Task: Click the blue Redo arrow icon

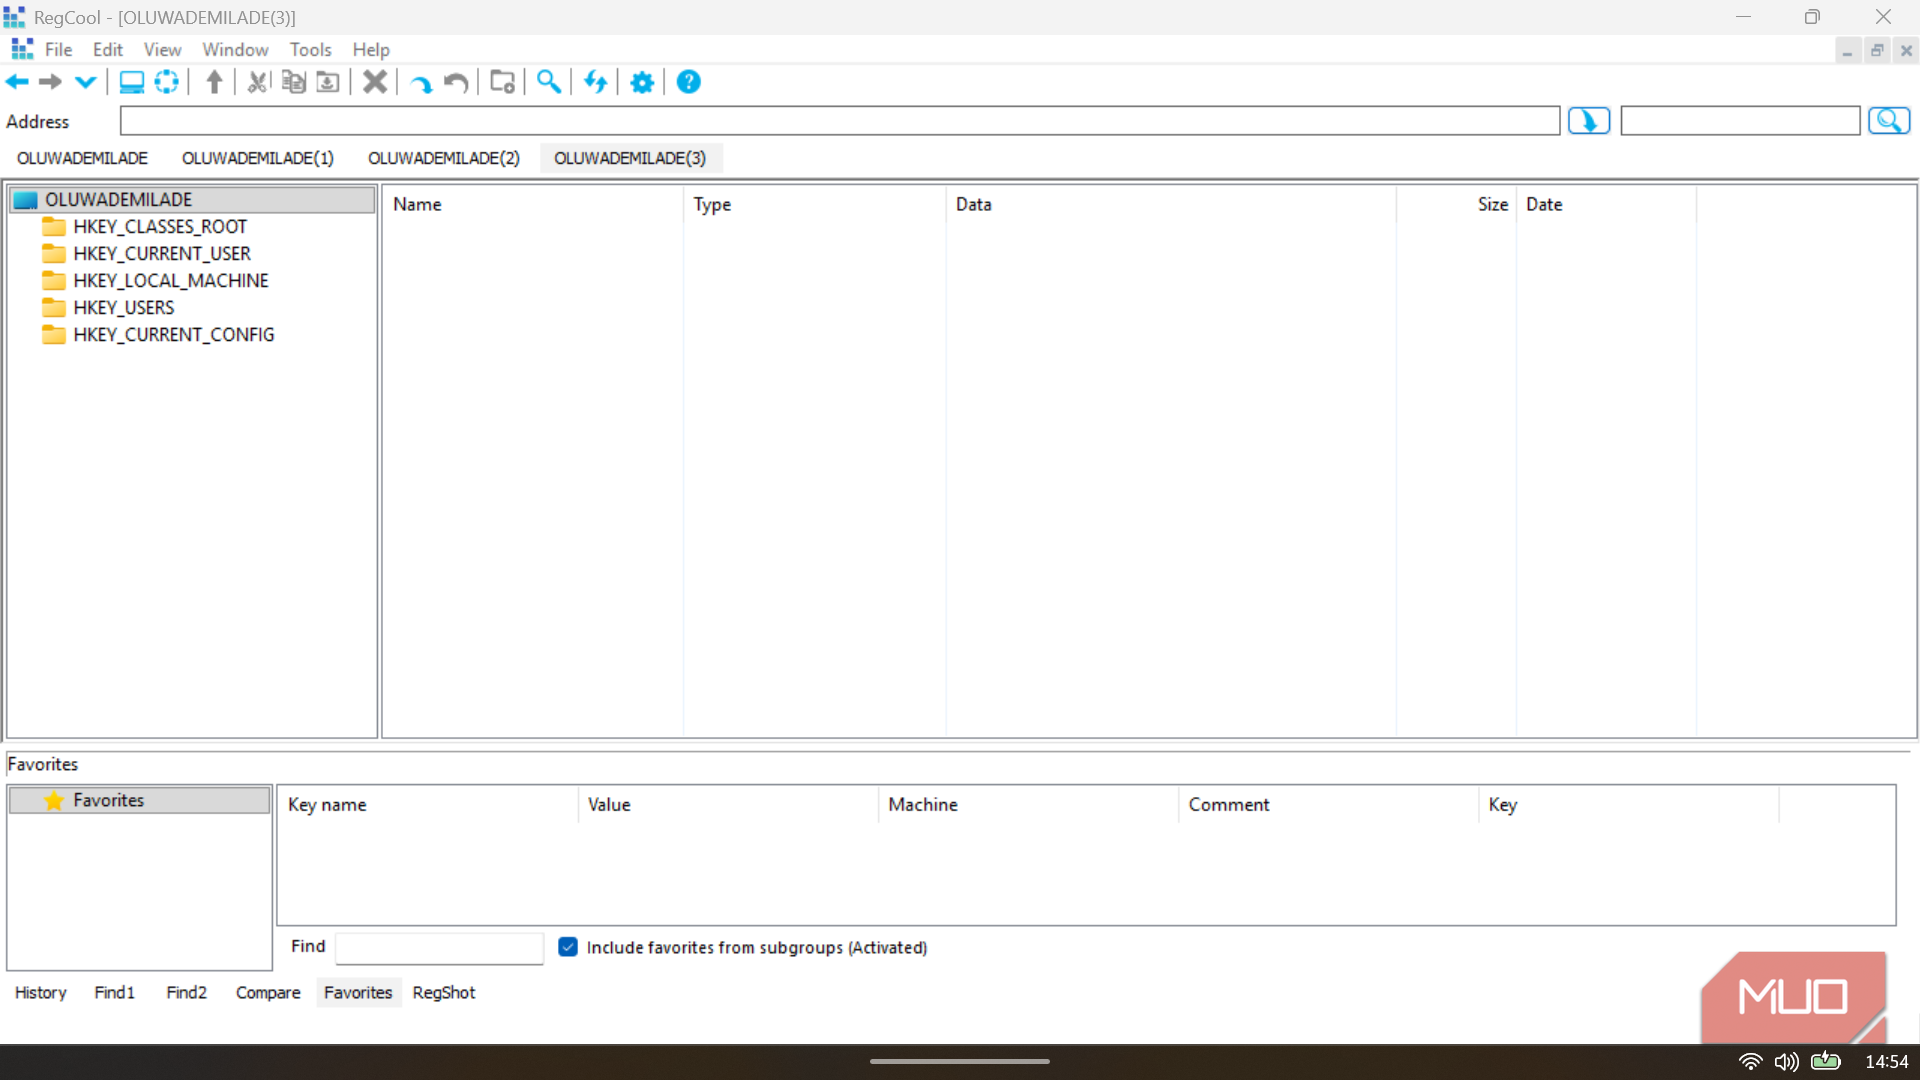Action: pyautogui.click(x=421, y=83)
